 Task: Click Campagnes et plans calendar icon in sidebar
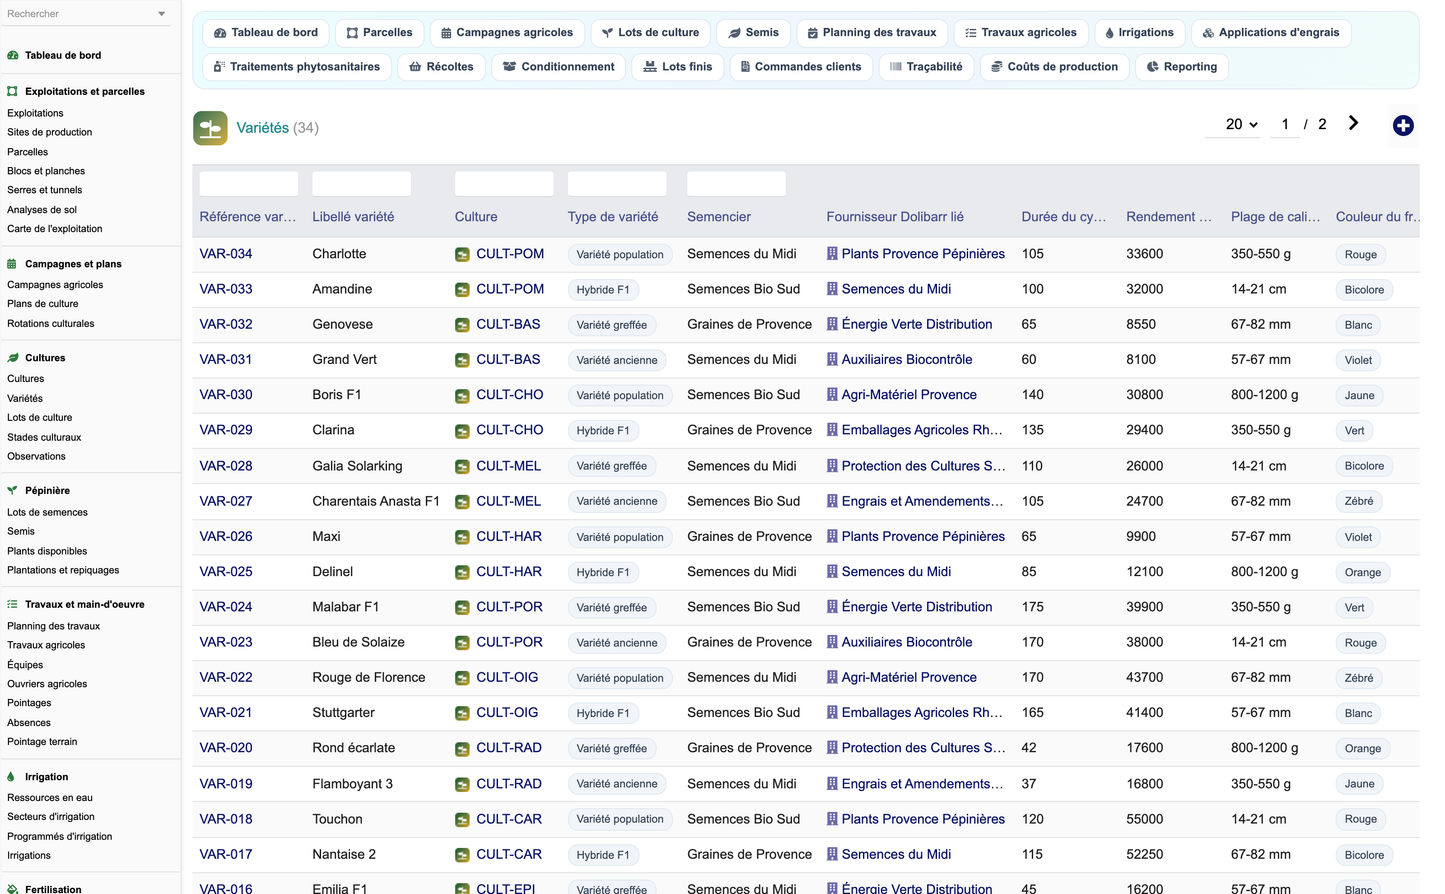pos(12,264)
